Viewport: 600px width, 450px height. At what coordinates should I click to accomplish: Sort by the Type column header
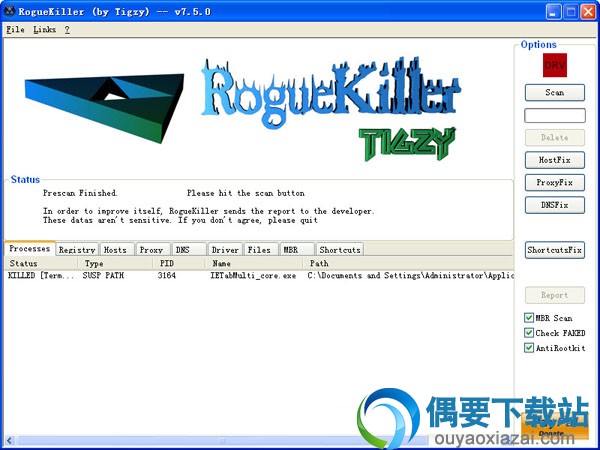[115, 263]
